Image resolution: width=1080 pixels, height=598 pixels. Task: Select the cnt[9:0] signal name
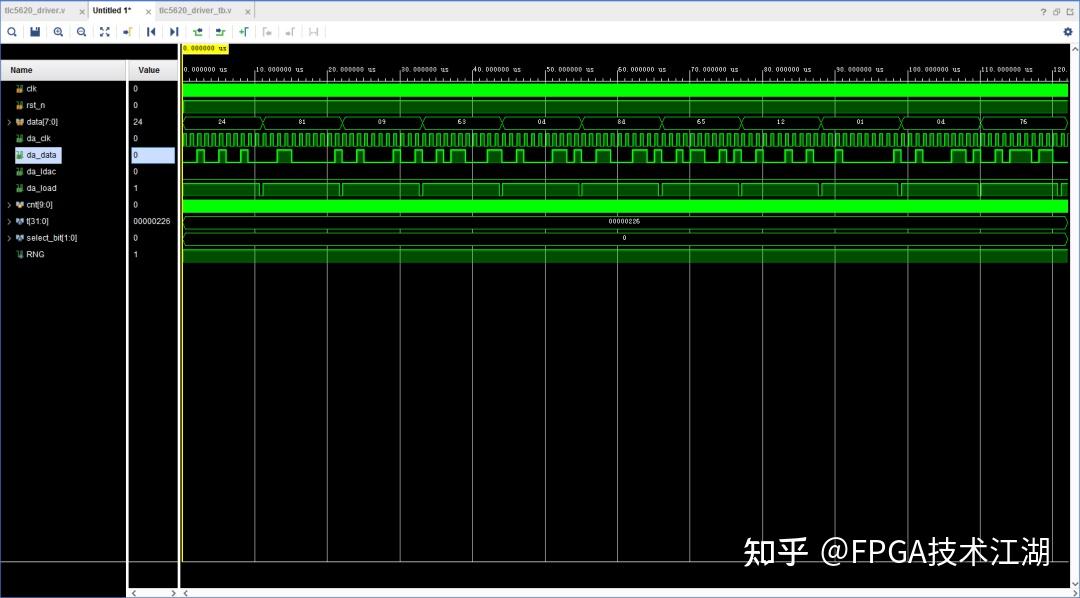(39, 205)
